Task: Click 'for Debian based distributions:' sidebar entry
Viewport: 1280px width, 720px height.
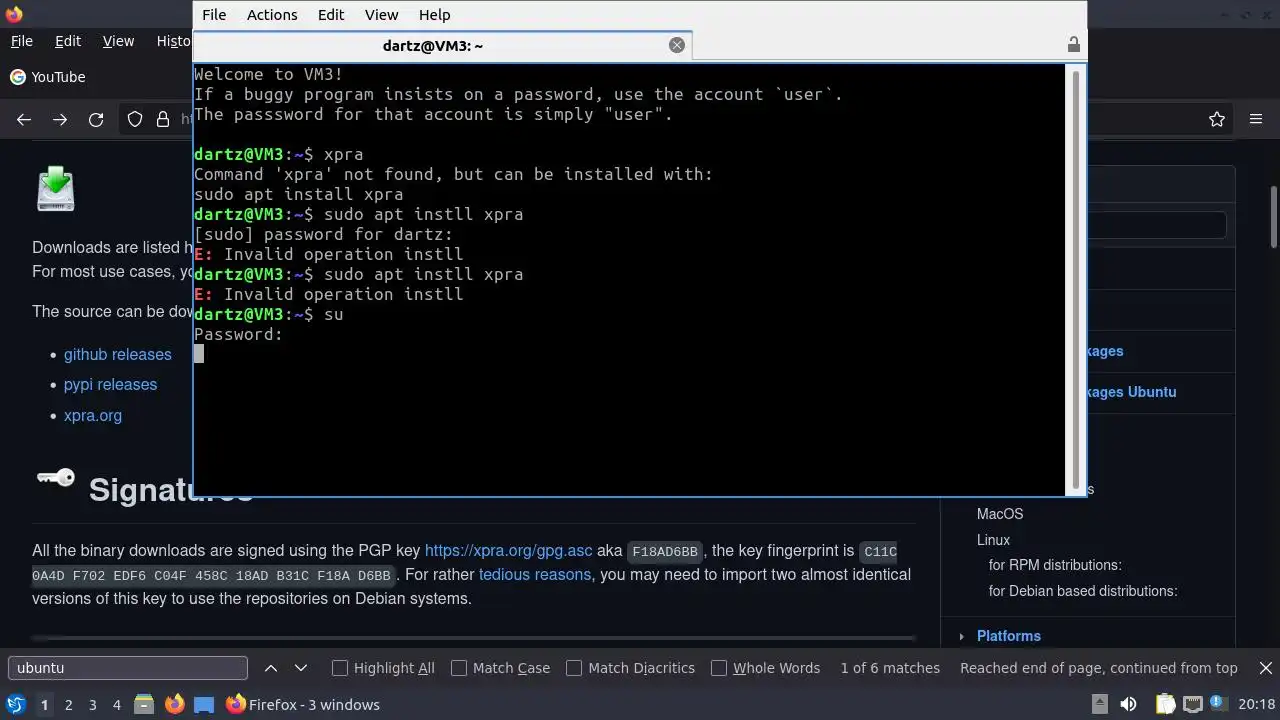Action: 1083,591
